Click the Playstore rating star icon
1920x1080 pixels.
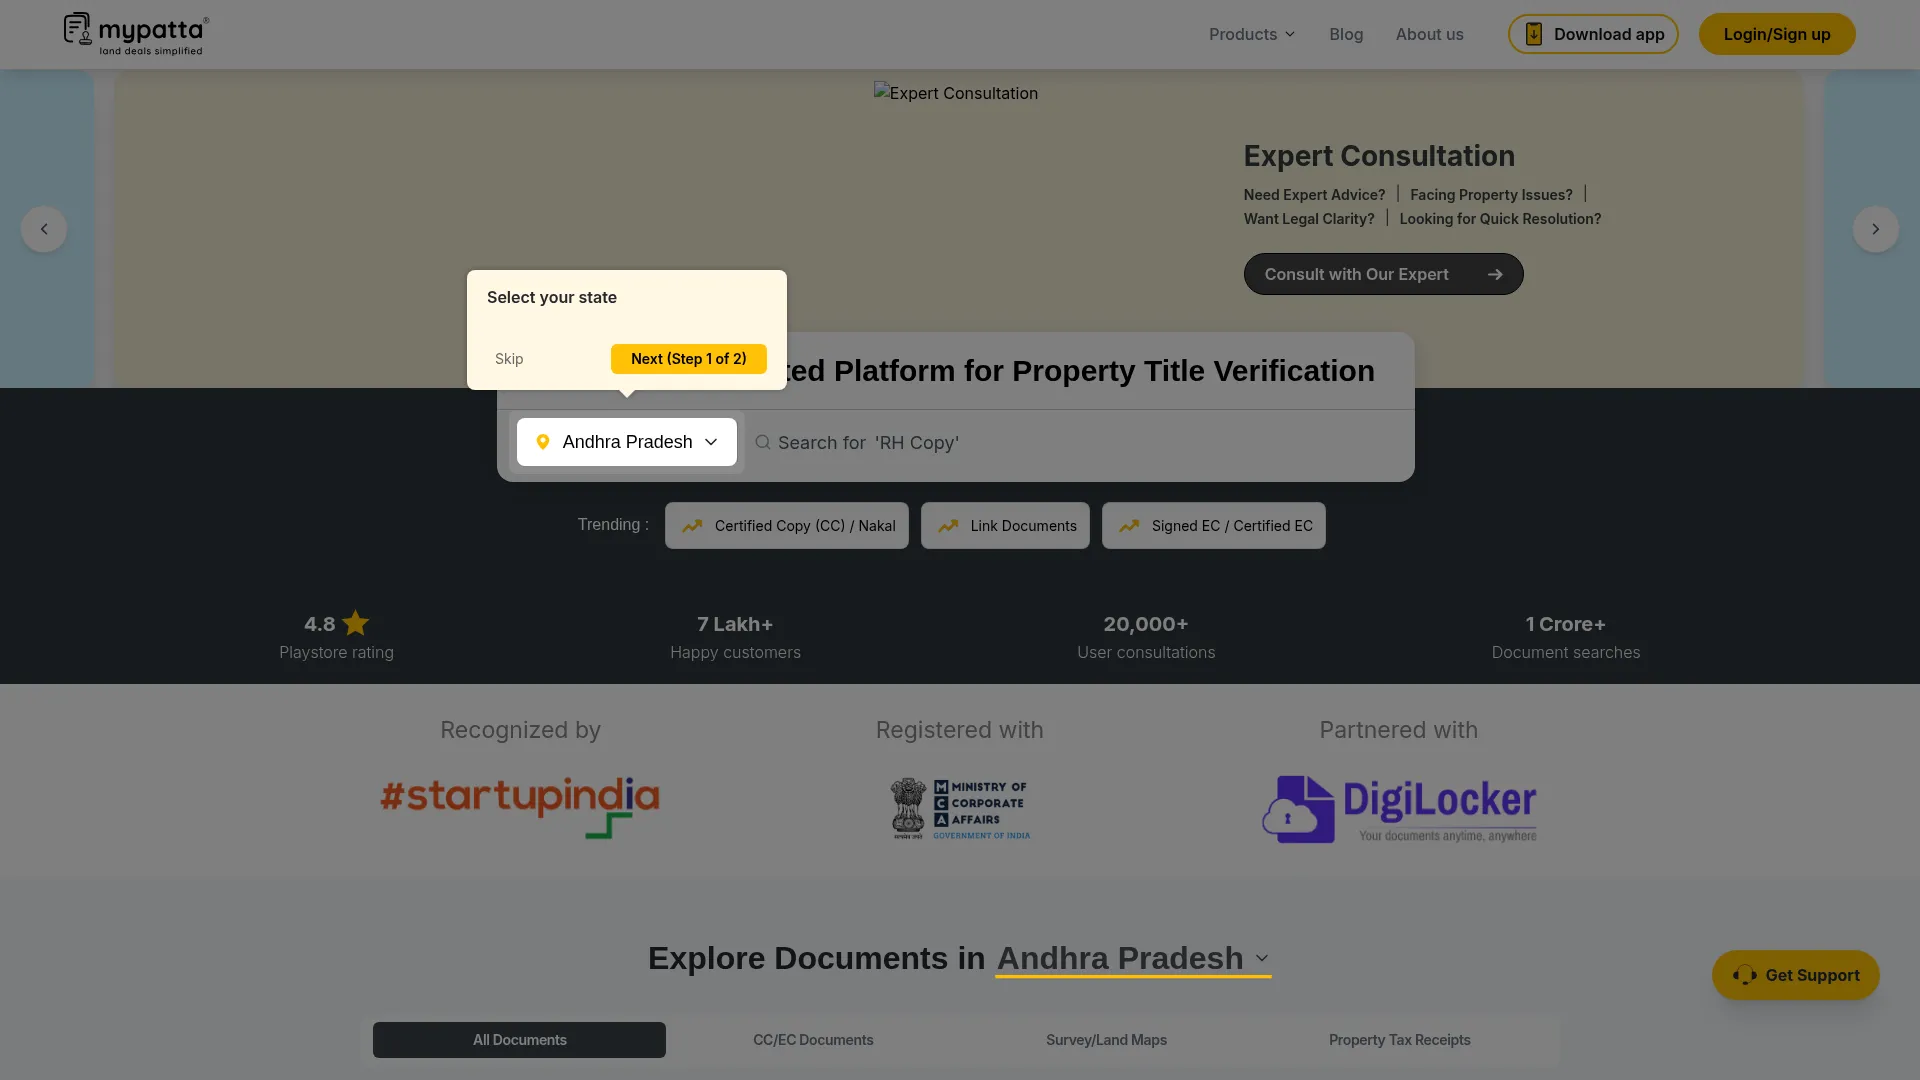(x=356, y=623)
